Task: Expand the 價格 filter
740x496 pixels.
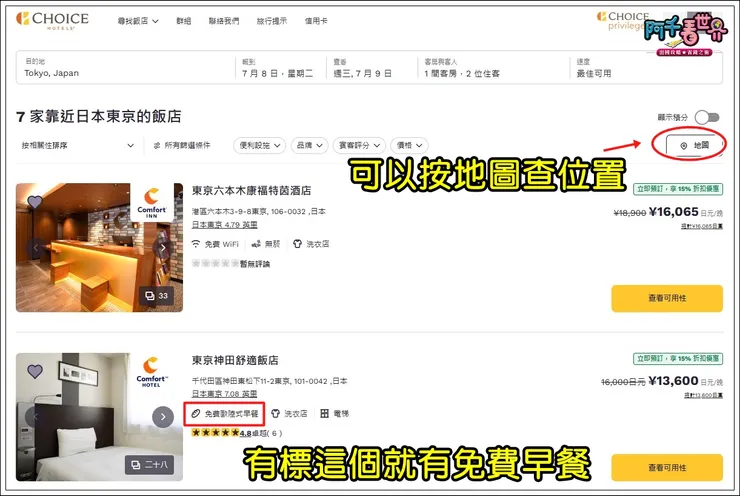Action: [409, 145]
